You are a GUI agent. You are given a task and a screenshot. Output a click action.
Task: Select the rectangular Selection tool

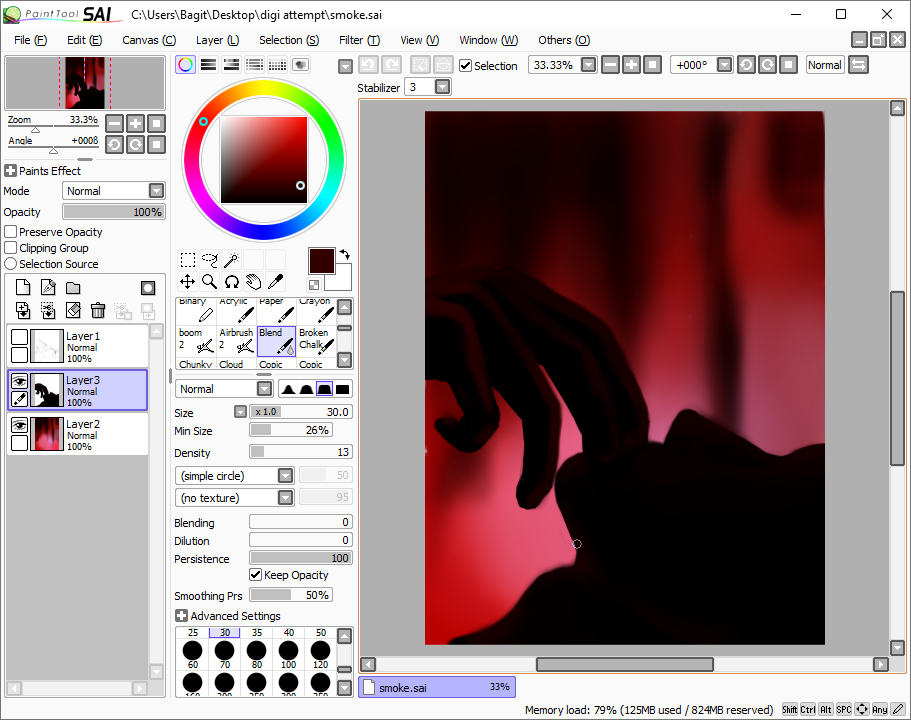pyautogui.click(x=187, y=259)
